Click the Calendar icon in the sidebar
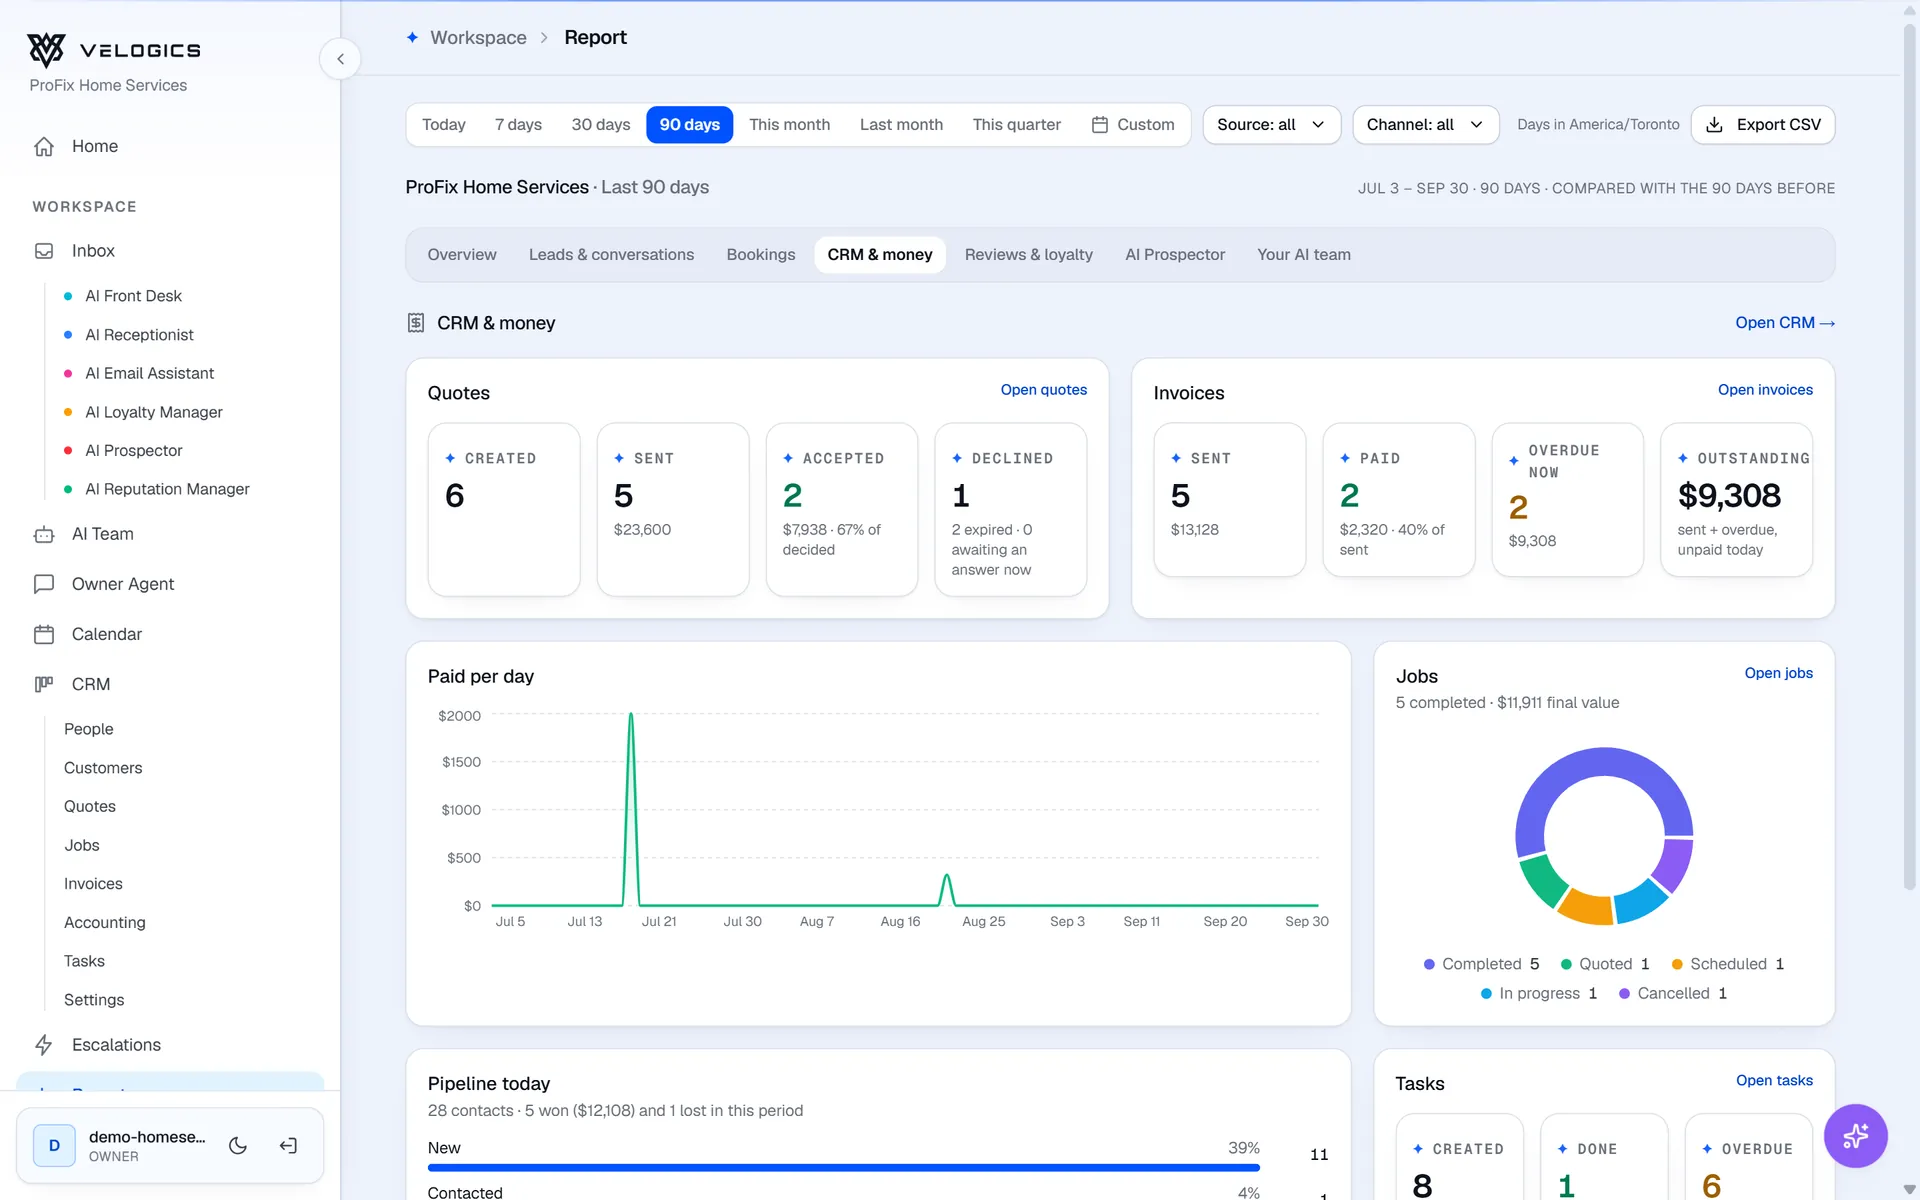Viewport: 1920px width, 1200px height. (x=44, y=634)
